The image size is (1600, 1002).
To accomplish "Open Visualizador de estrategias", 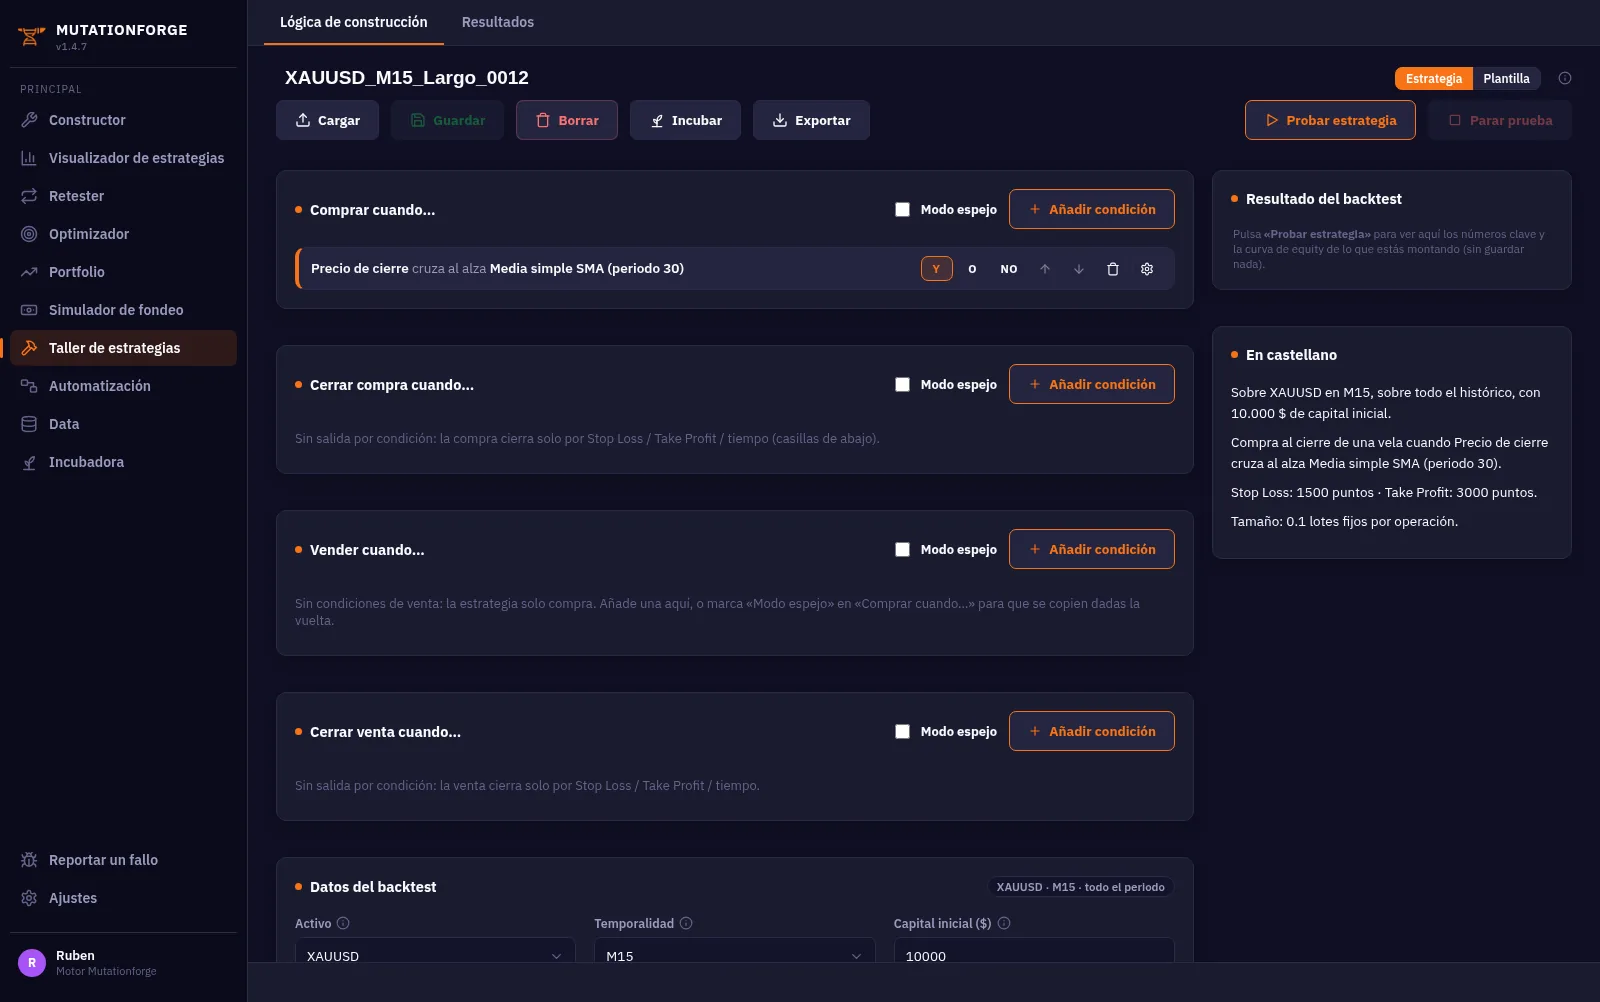I will (123, 158).
